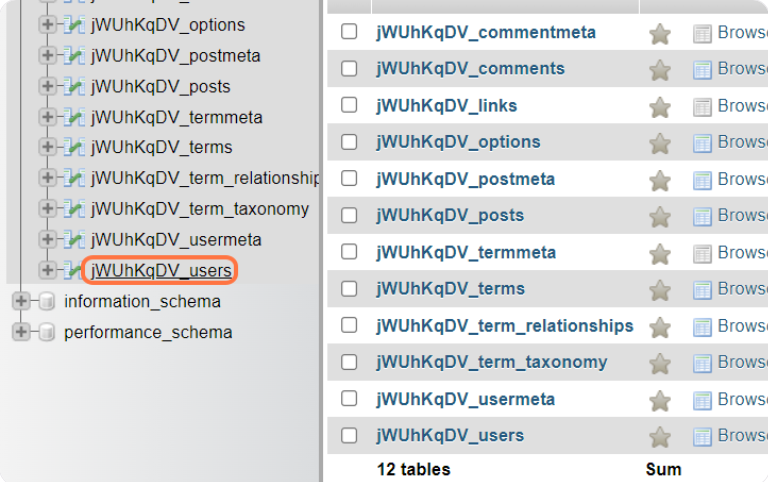Expand performance_schema database in tree
The height and width of the screenshot is (482, 768).
(x=20, y=332)
